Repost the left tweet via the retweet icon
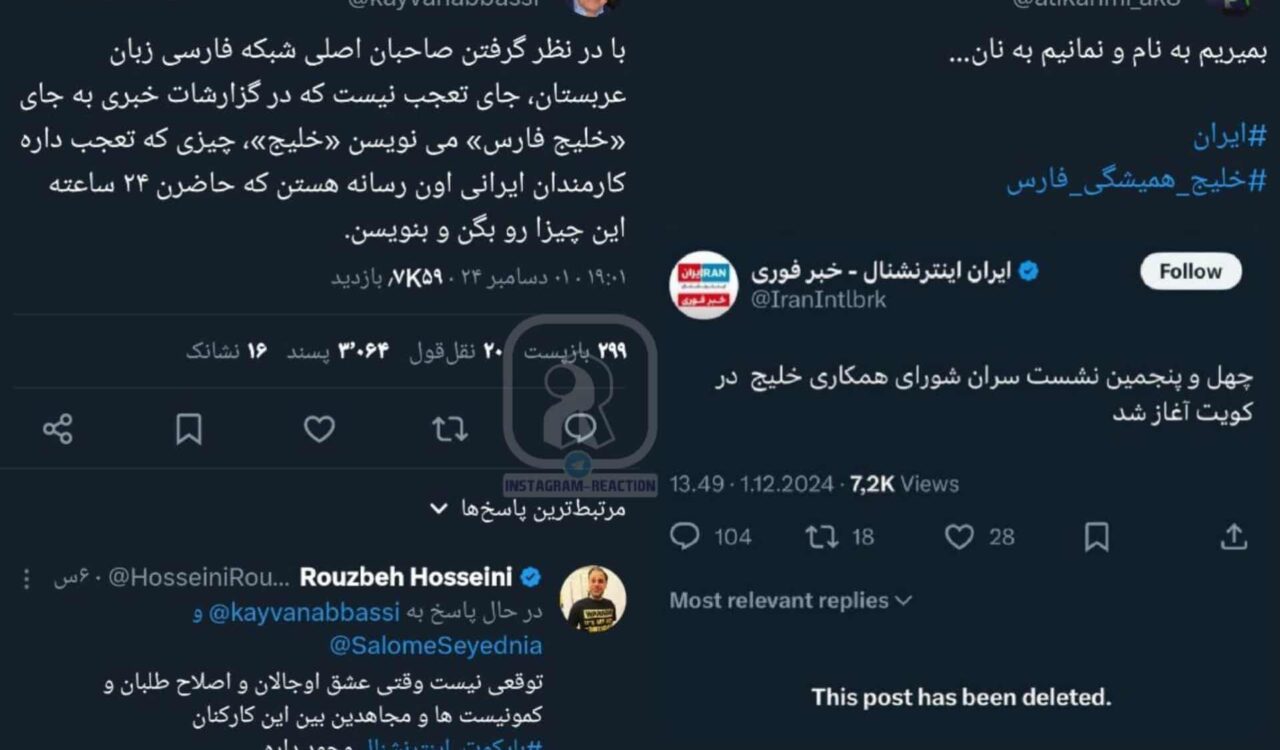 [x=449, y=429]
